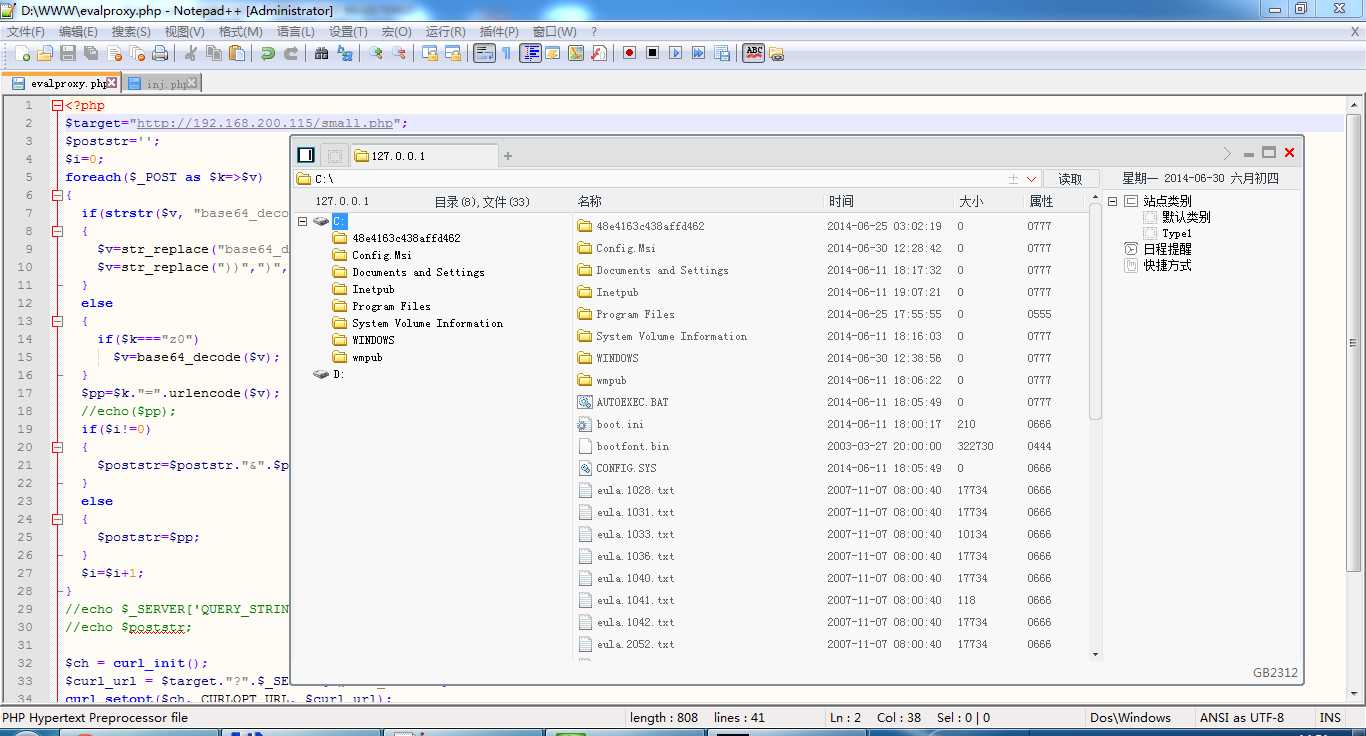Viewport: 1366px width, 736px height.
Task: Click the Find binoculars toolbar icon
Action: pyautogui.click(x=321, y=53)
